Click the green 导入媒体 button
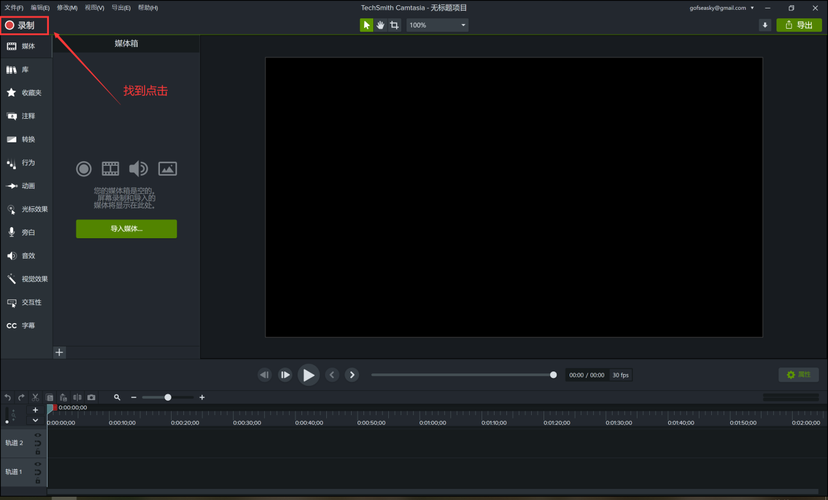 (126, 229)
